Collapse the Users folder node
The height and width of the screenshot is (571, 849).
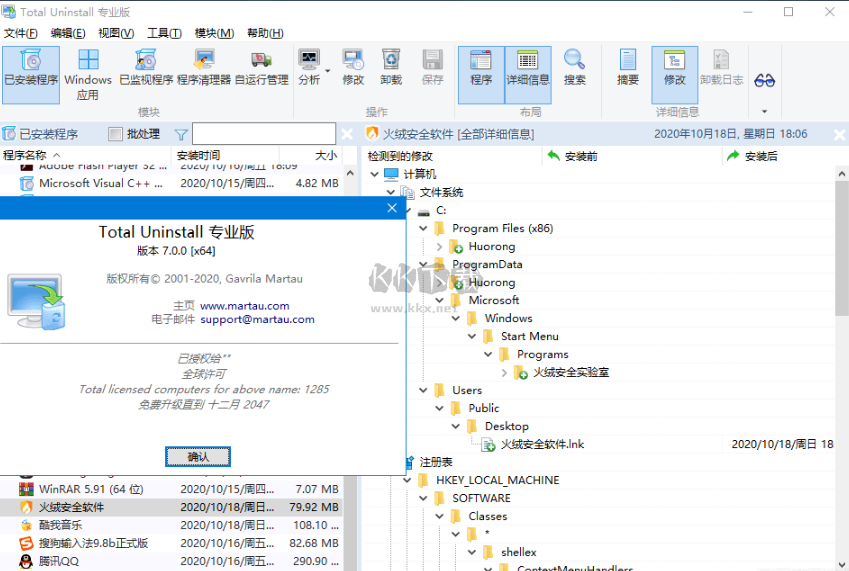click(x=423, y=390)
